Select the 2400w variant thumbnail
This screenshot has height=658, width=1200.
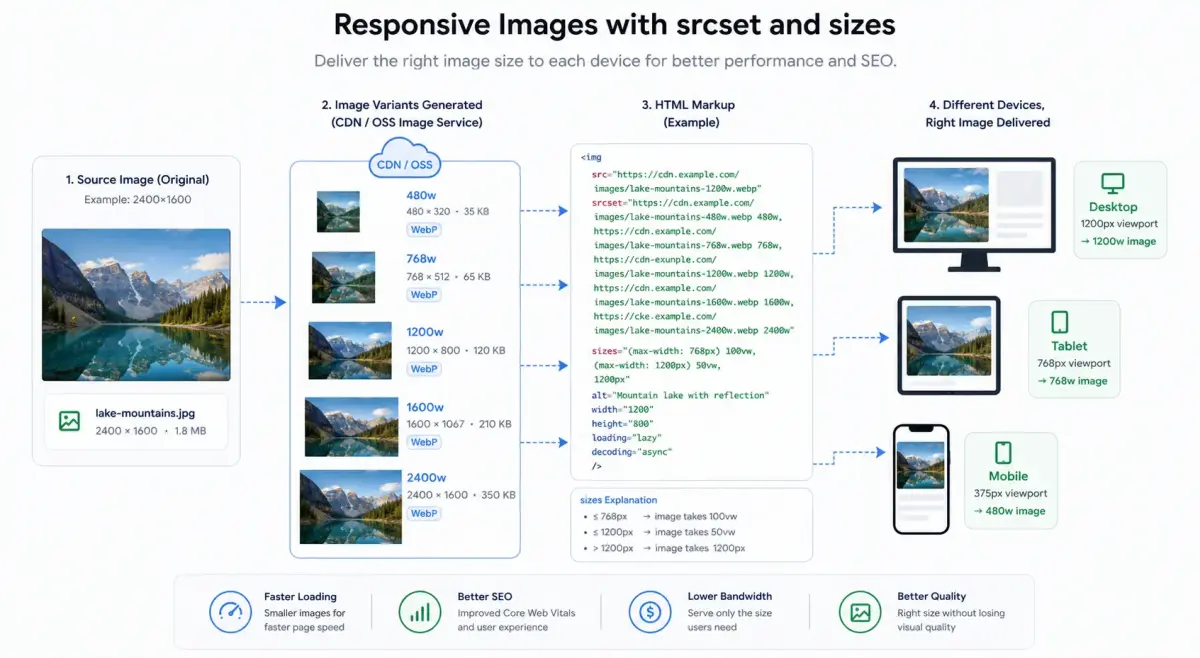[x=350, y=506]
